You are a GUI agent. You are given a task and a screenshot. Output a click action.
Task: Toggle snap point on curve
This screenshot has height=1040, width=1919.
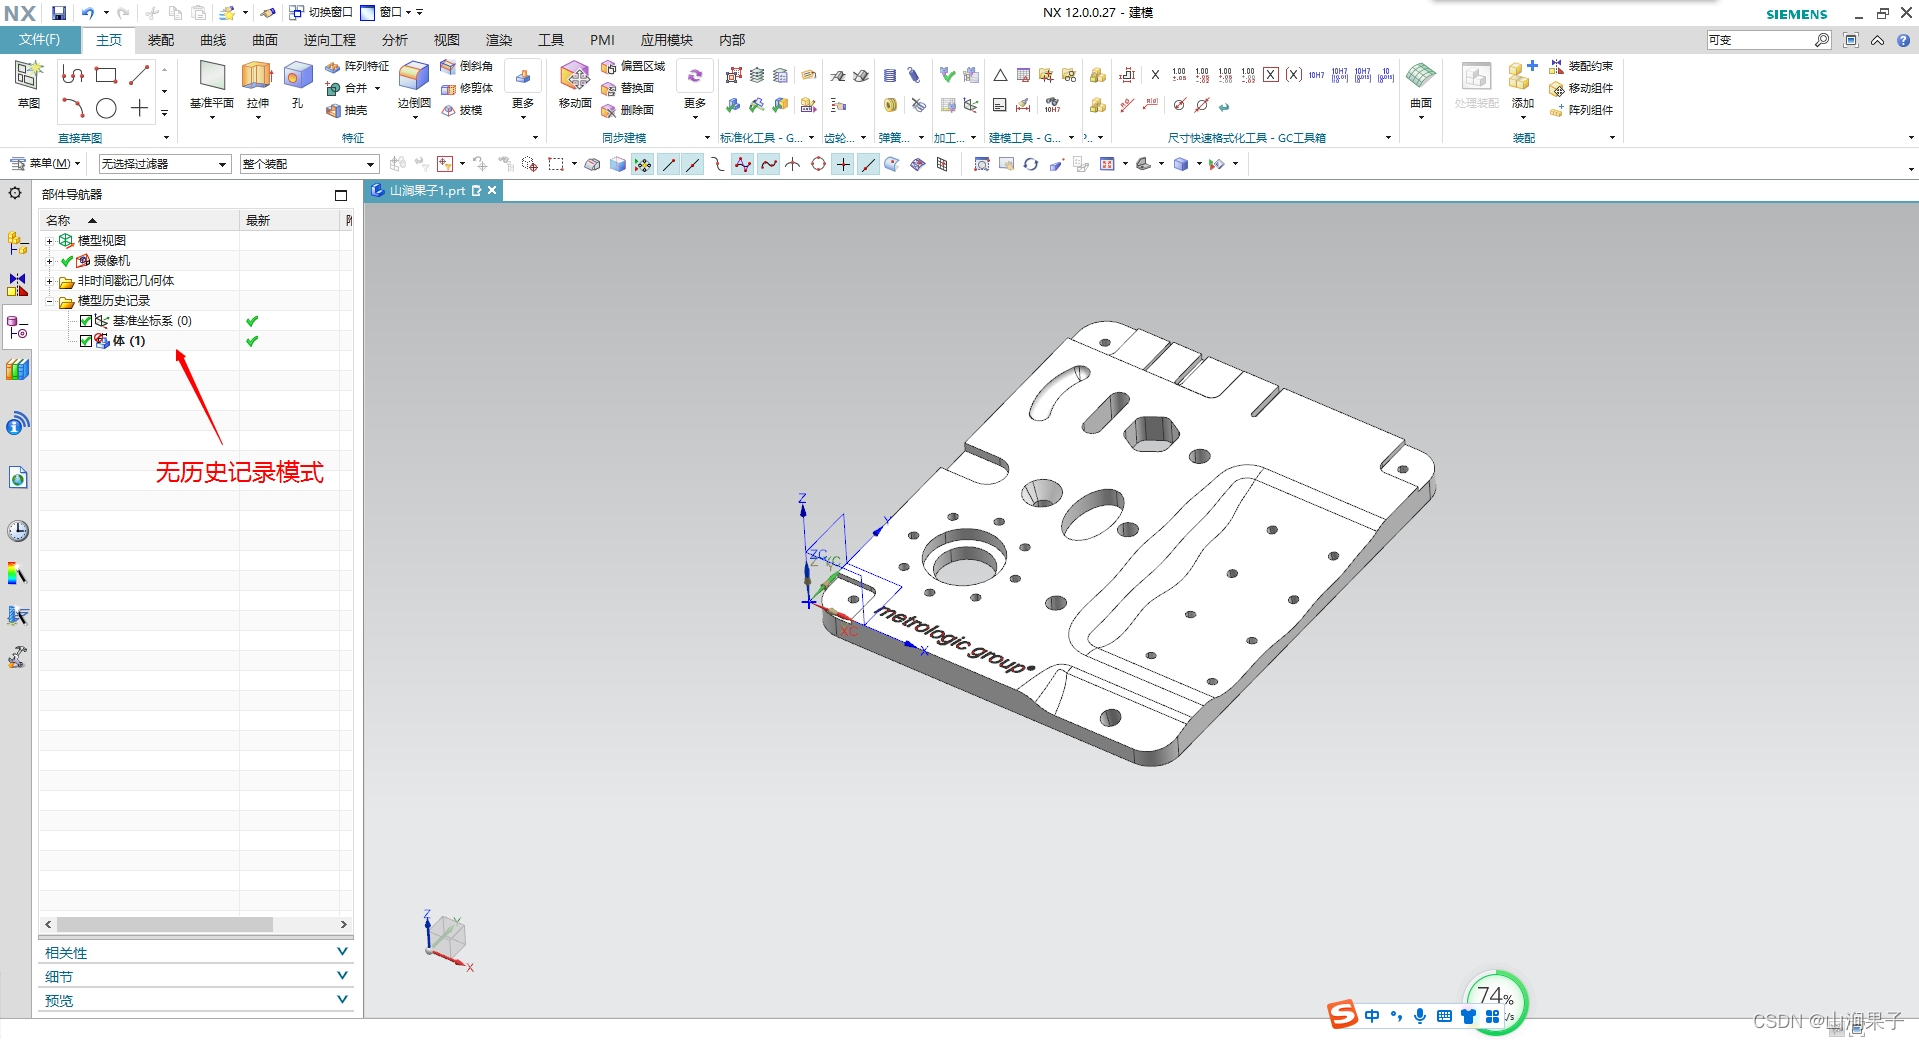pos(868,164)
